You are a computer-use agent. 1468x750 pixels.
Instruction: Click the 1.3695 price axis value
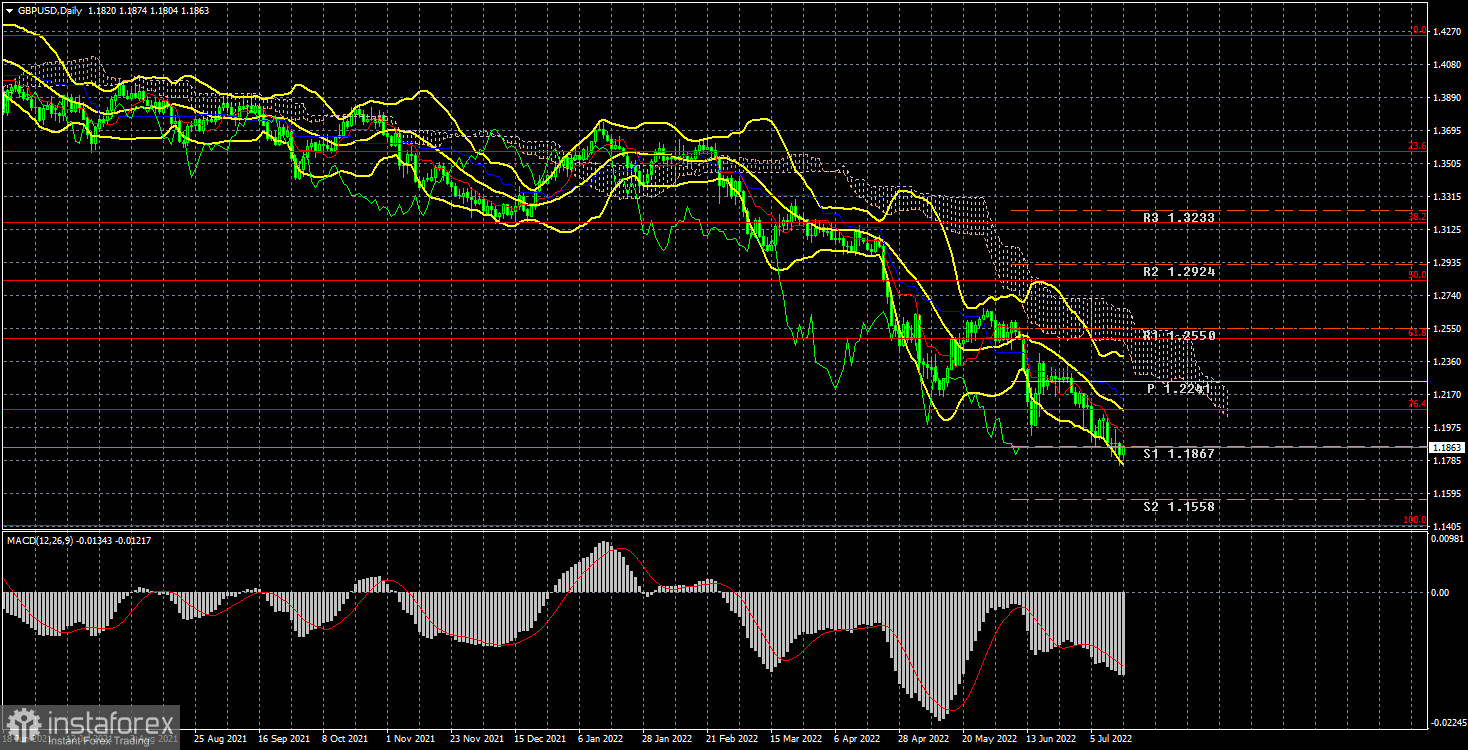click(1446, 131)
